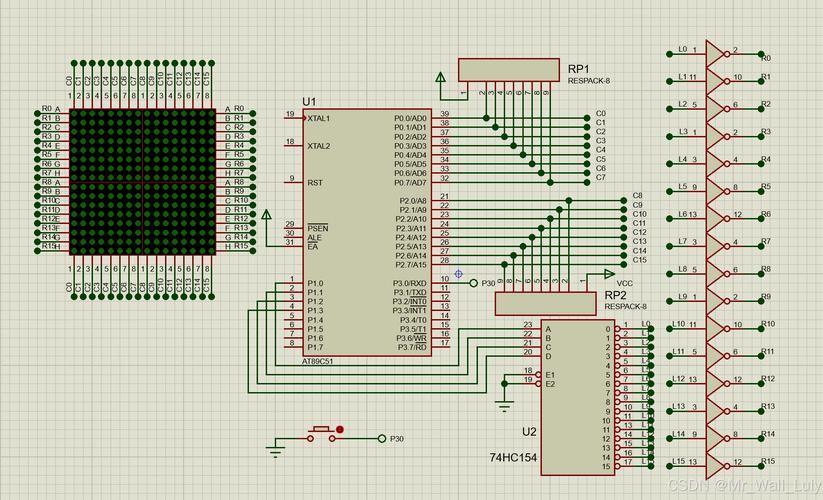The width and height of the screenshot is (823, 500).
Task: Click the C8 net label at P2.0 line end
Action: pyautogui.click(x=638, y=196)
